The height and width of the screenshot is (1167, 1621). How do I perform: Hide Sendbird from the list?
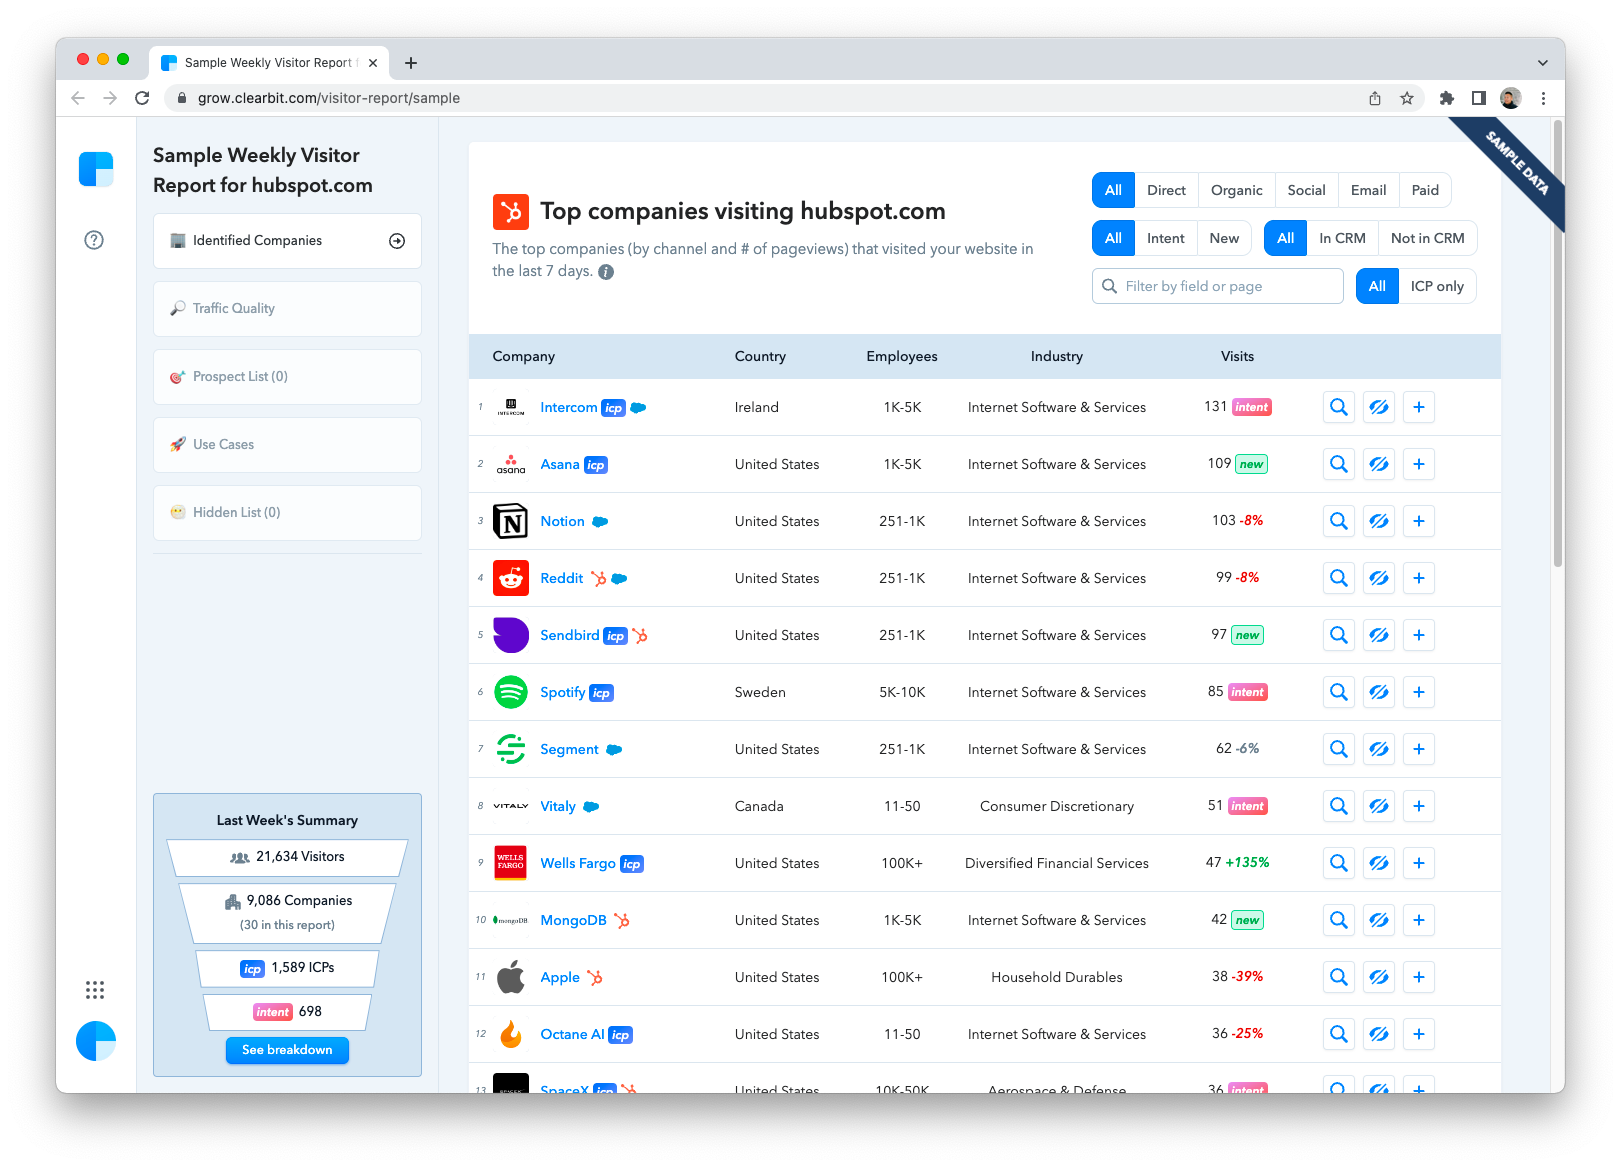(1379, 635)
